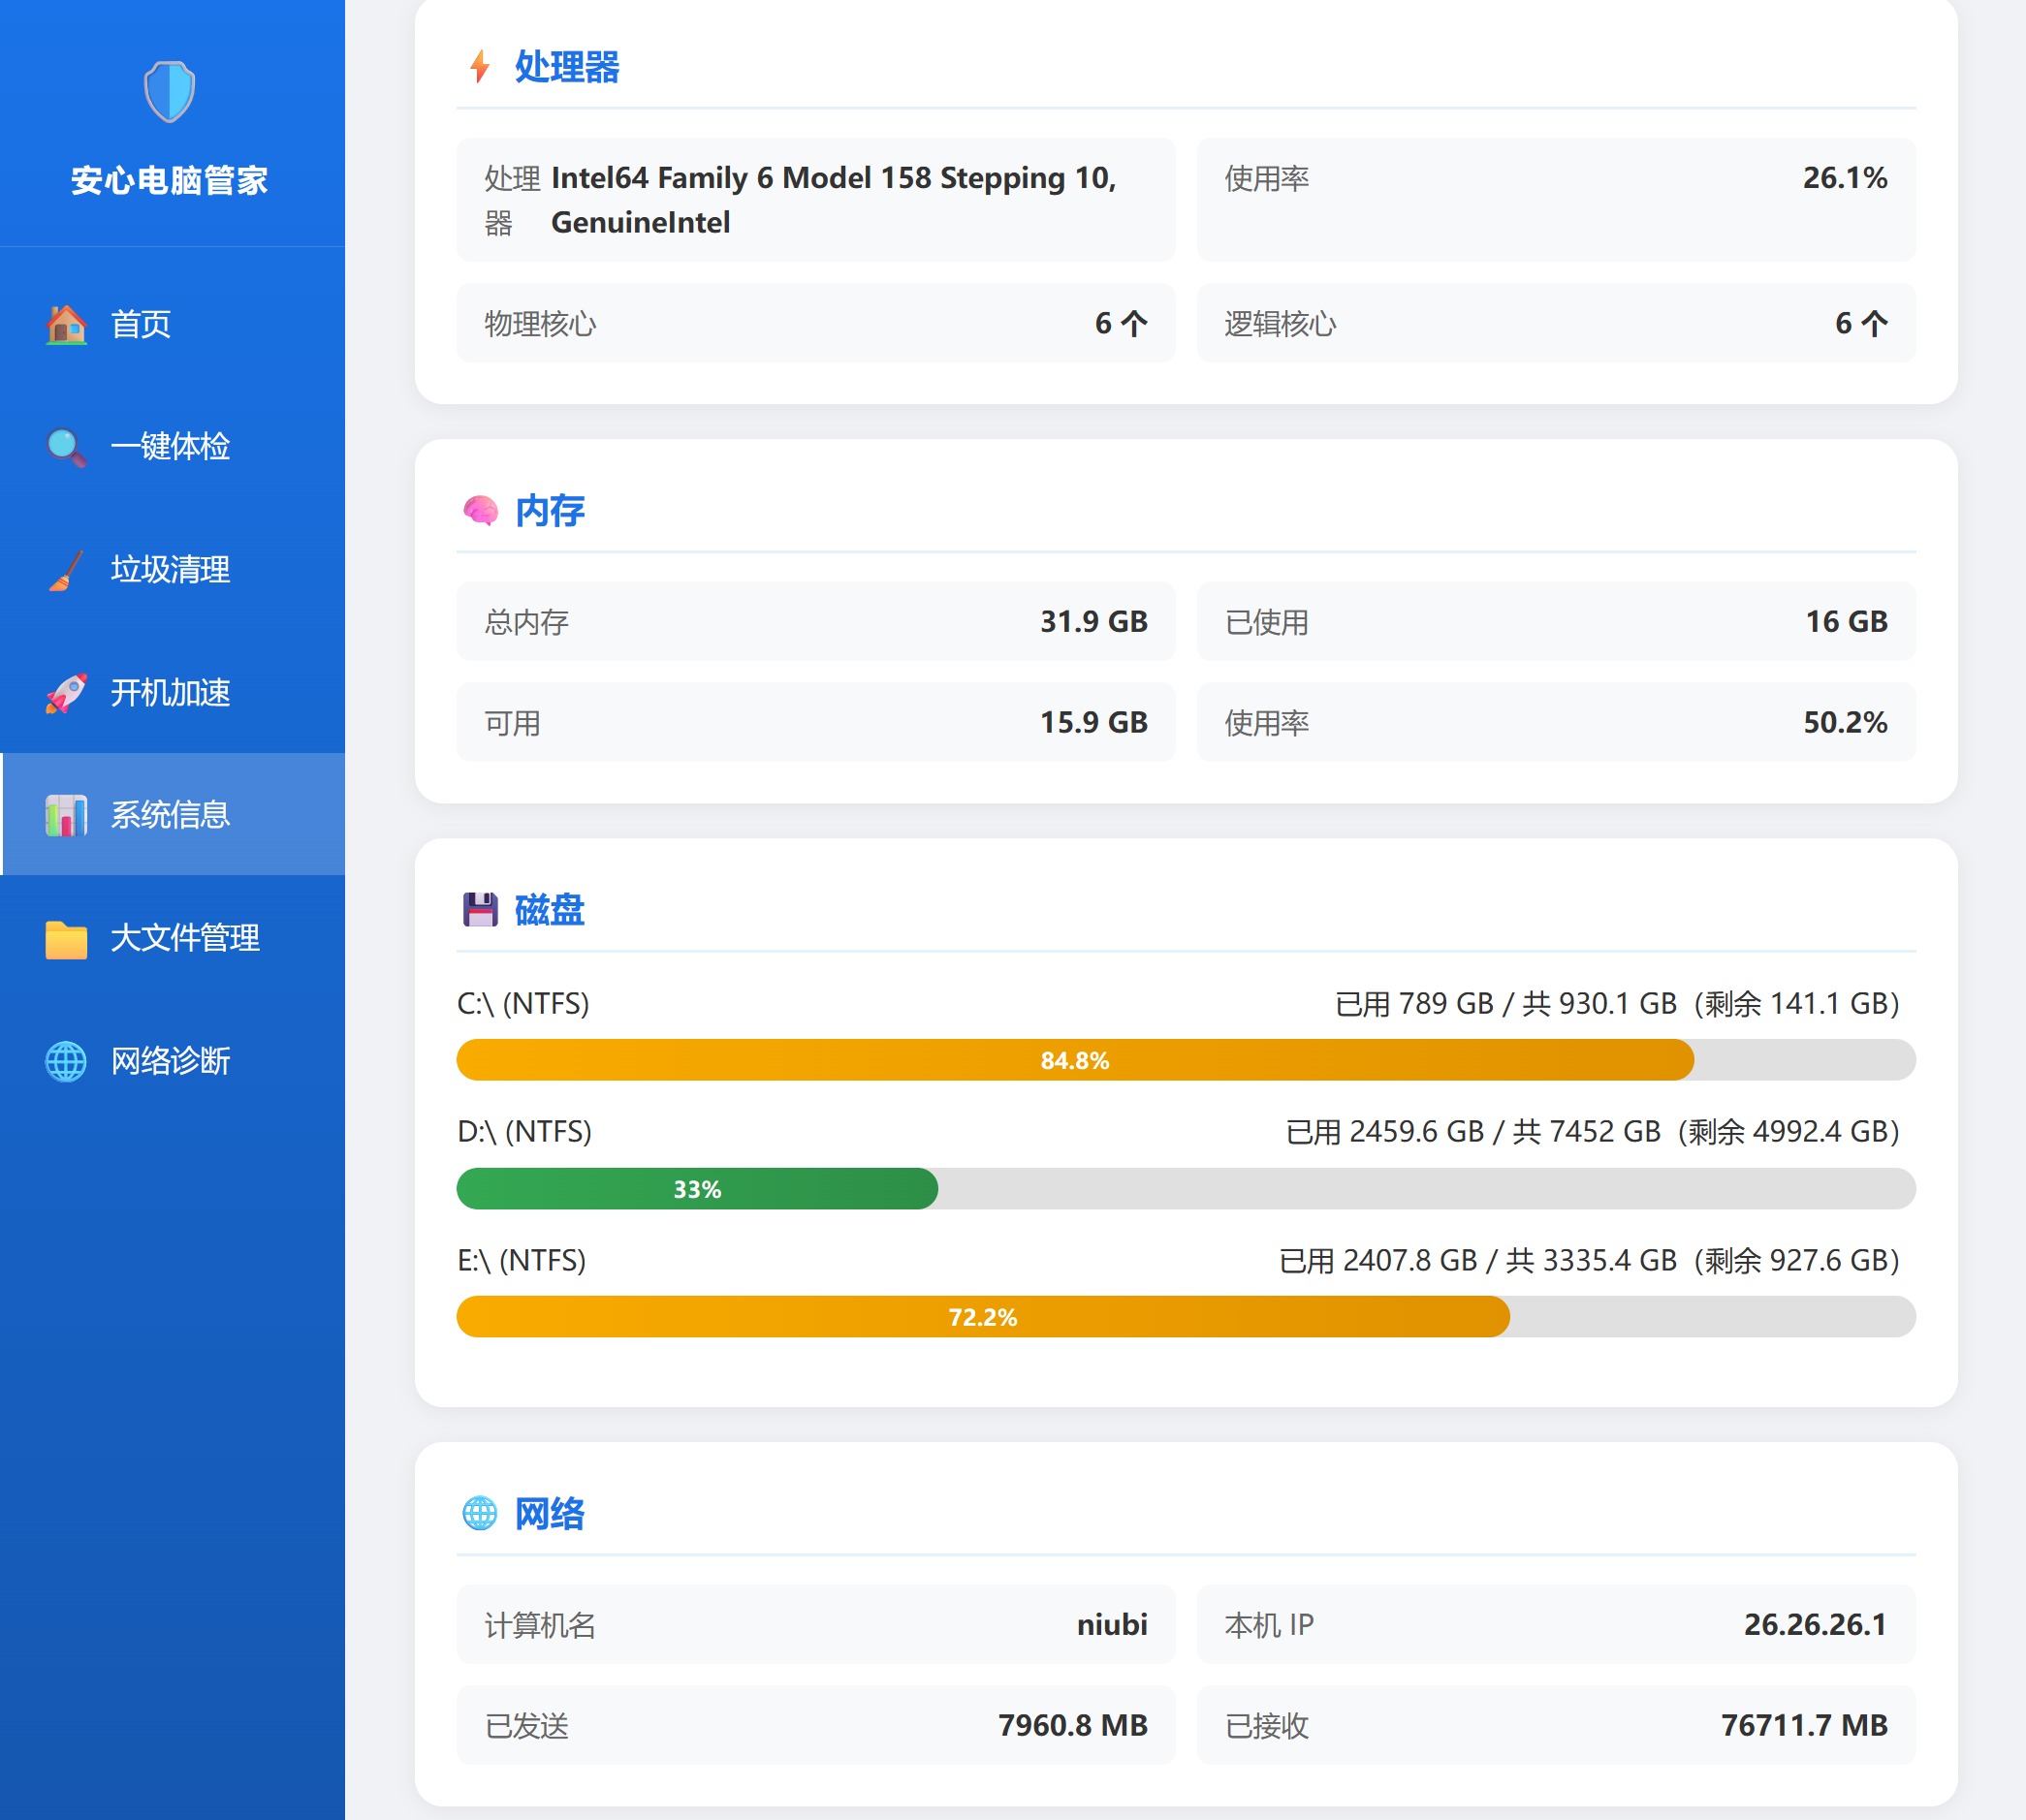Click the C:\ drive usage bar
The image size is (2026, 1820).
(x=1075, y=1060)
